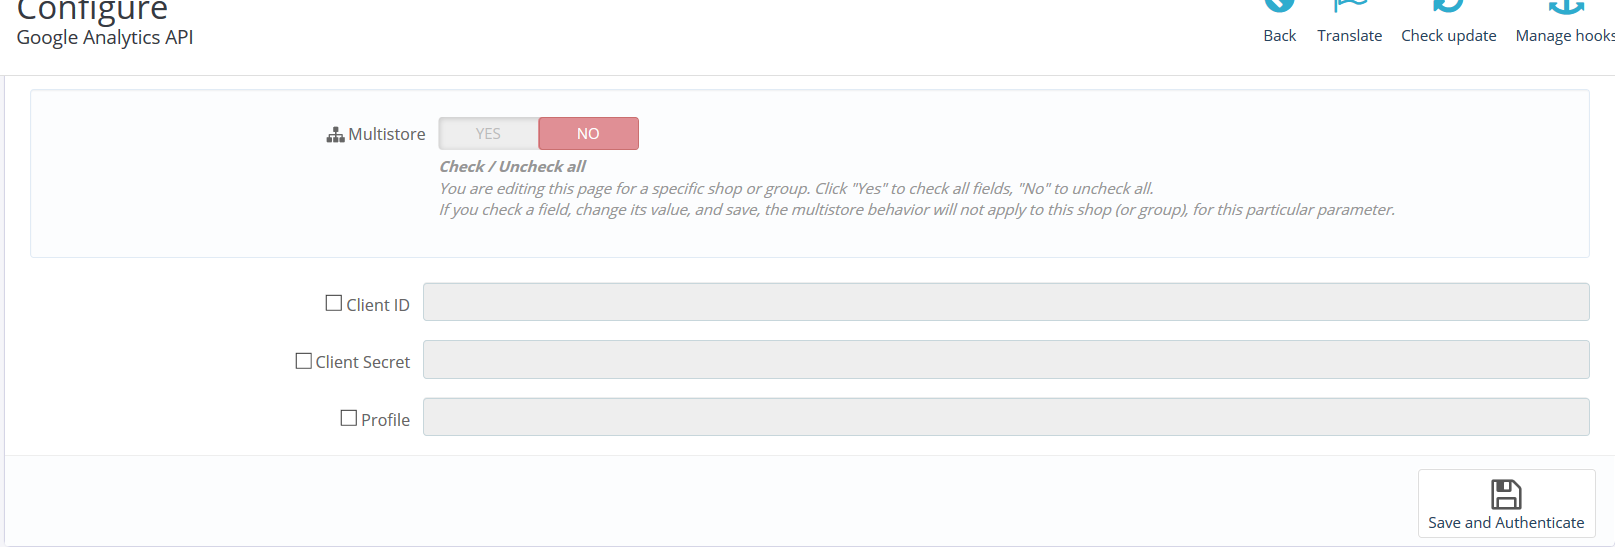
Task: Open Translate via its text label
Action: (1349, 36)
